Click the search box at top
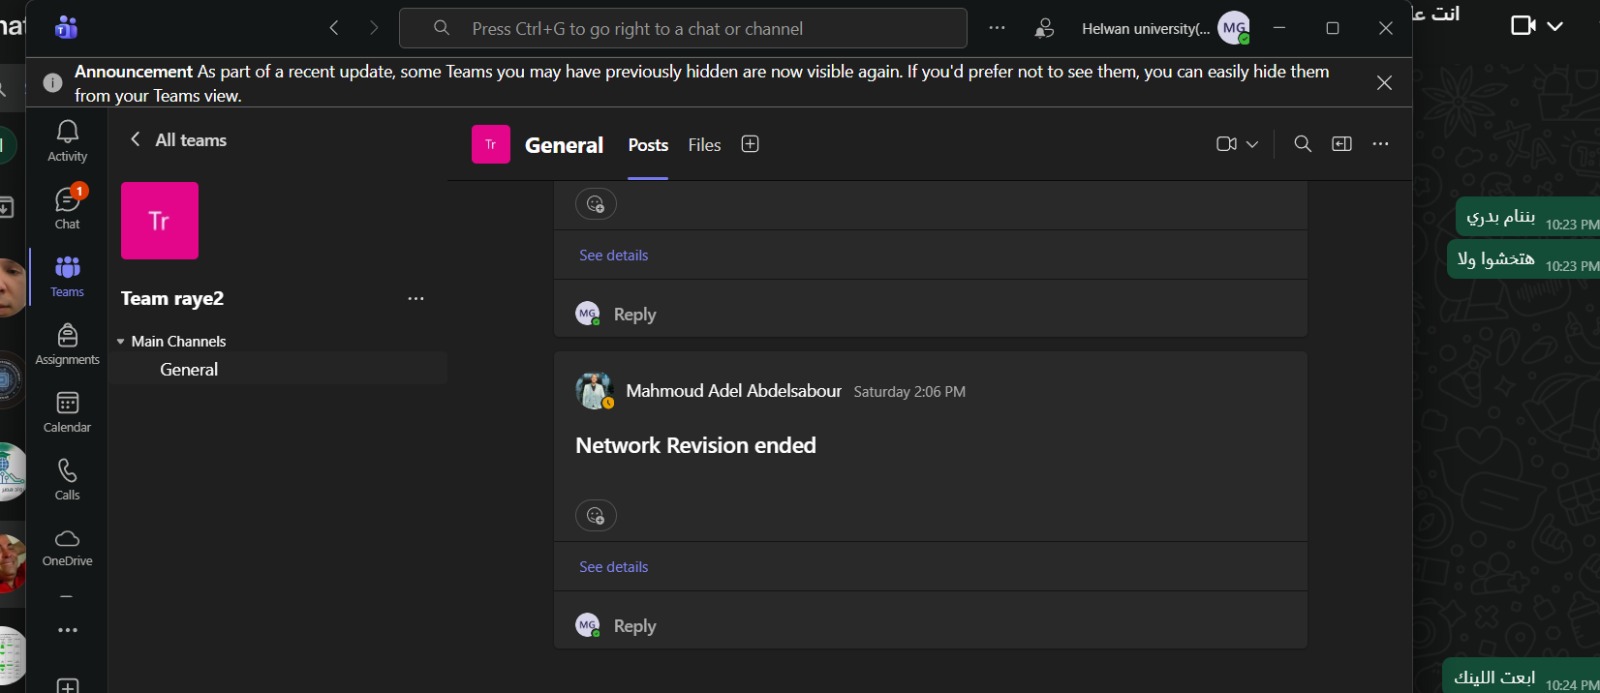Viewport: 1600px width, 693px height. (683, 29)
